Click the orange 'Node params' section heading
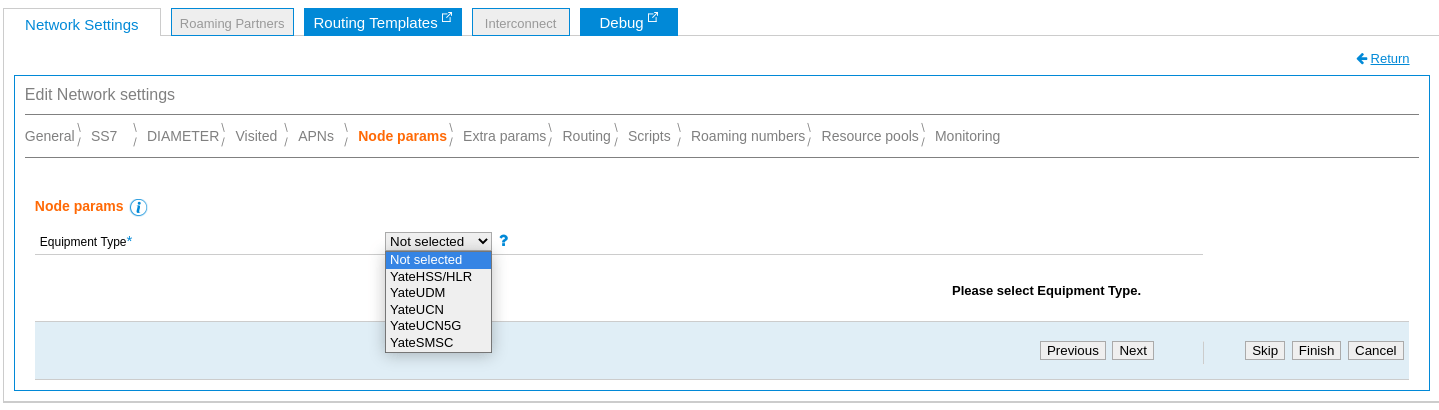This screenshot has height=410, width=1439. (x=79, y=206)
